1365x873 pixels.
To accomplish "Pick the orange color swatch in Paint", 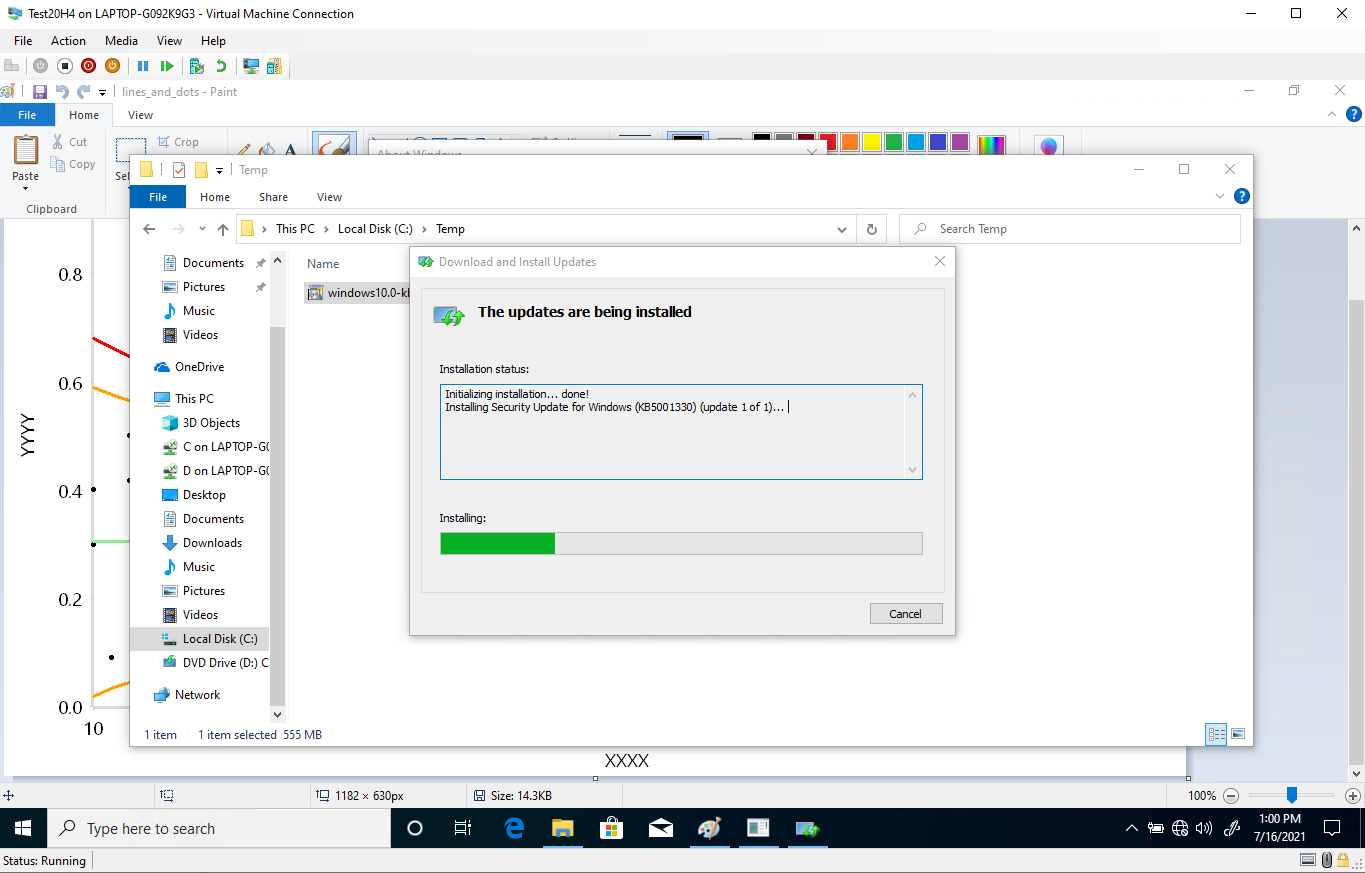I will point(850,142).
